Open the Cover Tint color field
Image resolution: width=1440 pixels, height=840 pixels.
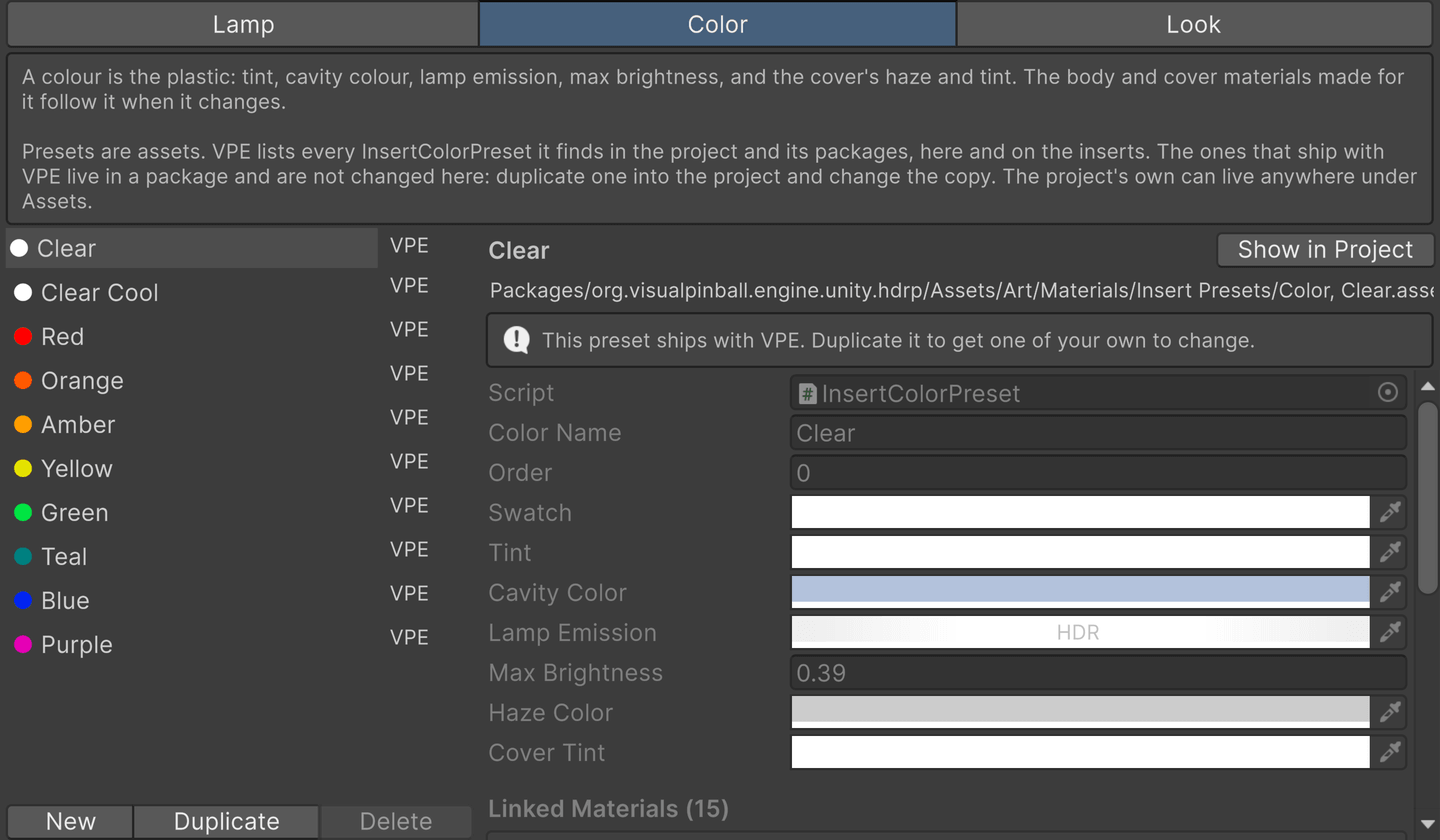coord(1080,752)
